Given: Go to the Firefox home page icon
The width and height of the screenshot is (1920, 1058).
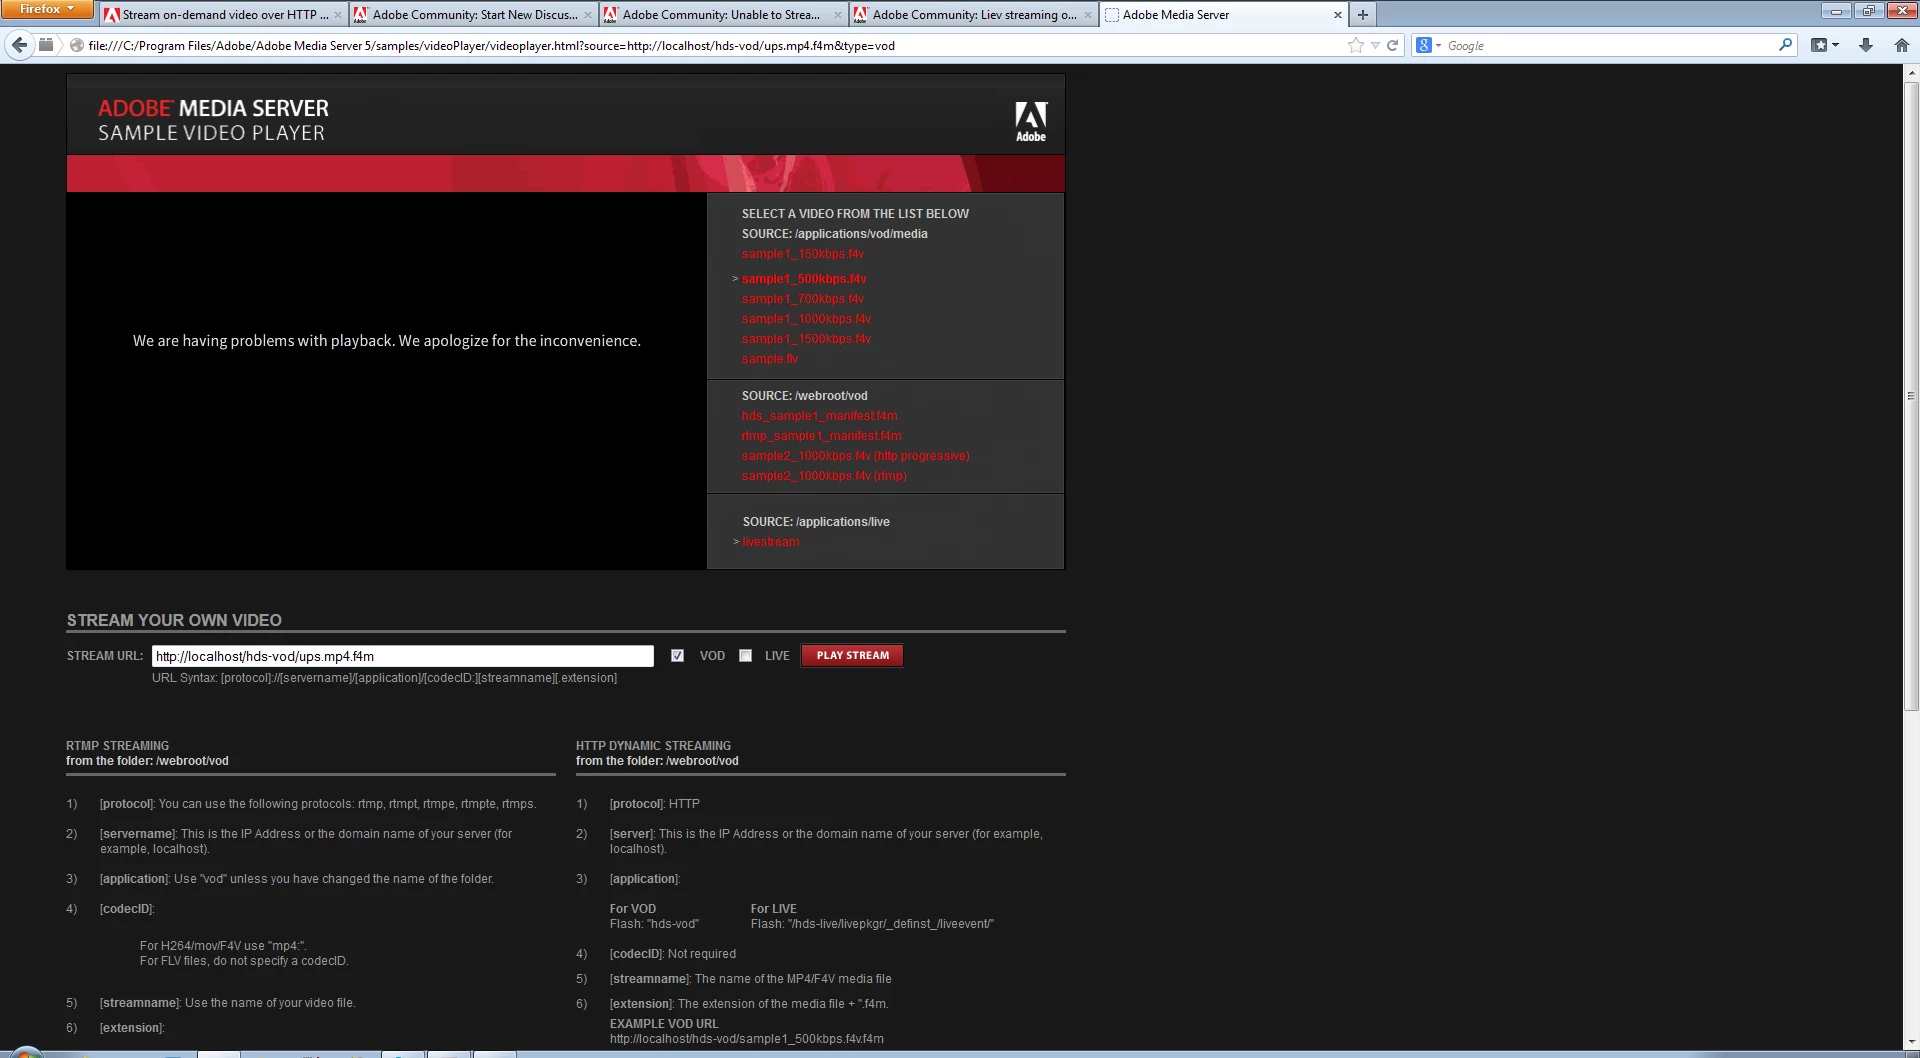Looking at the screenshot, I should (1901, 45).
